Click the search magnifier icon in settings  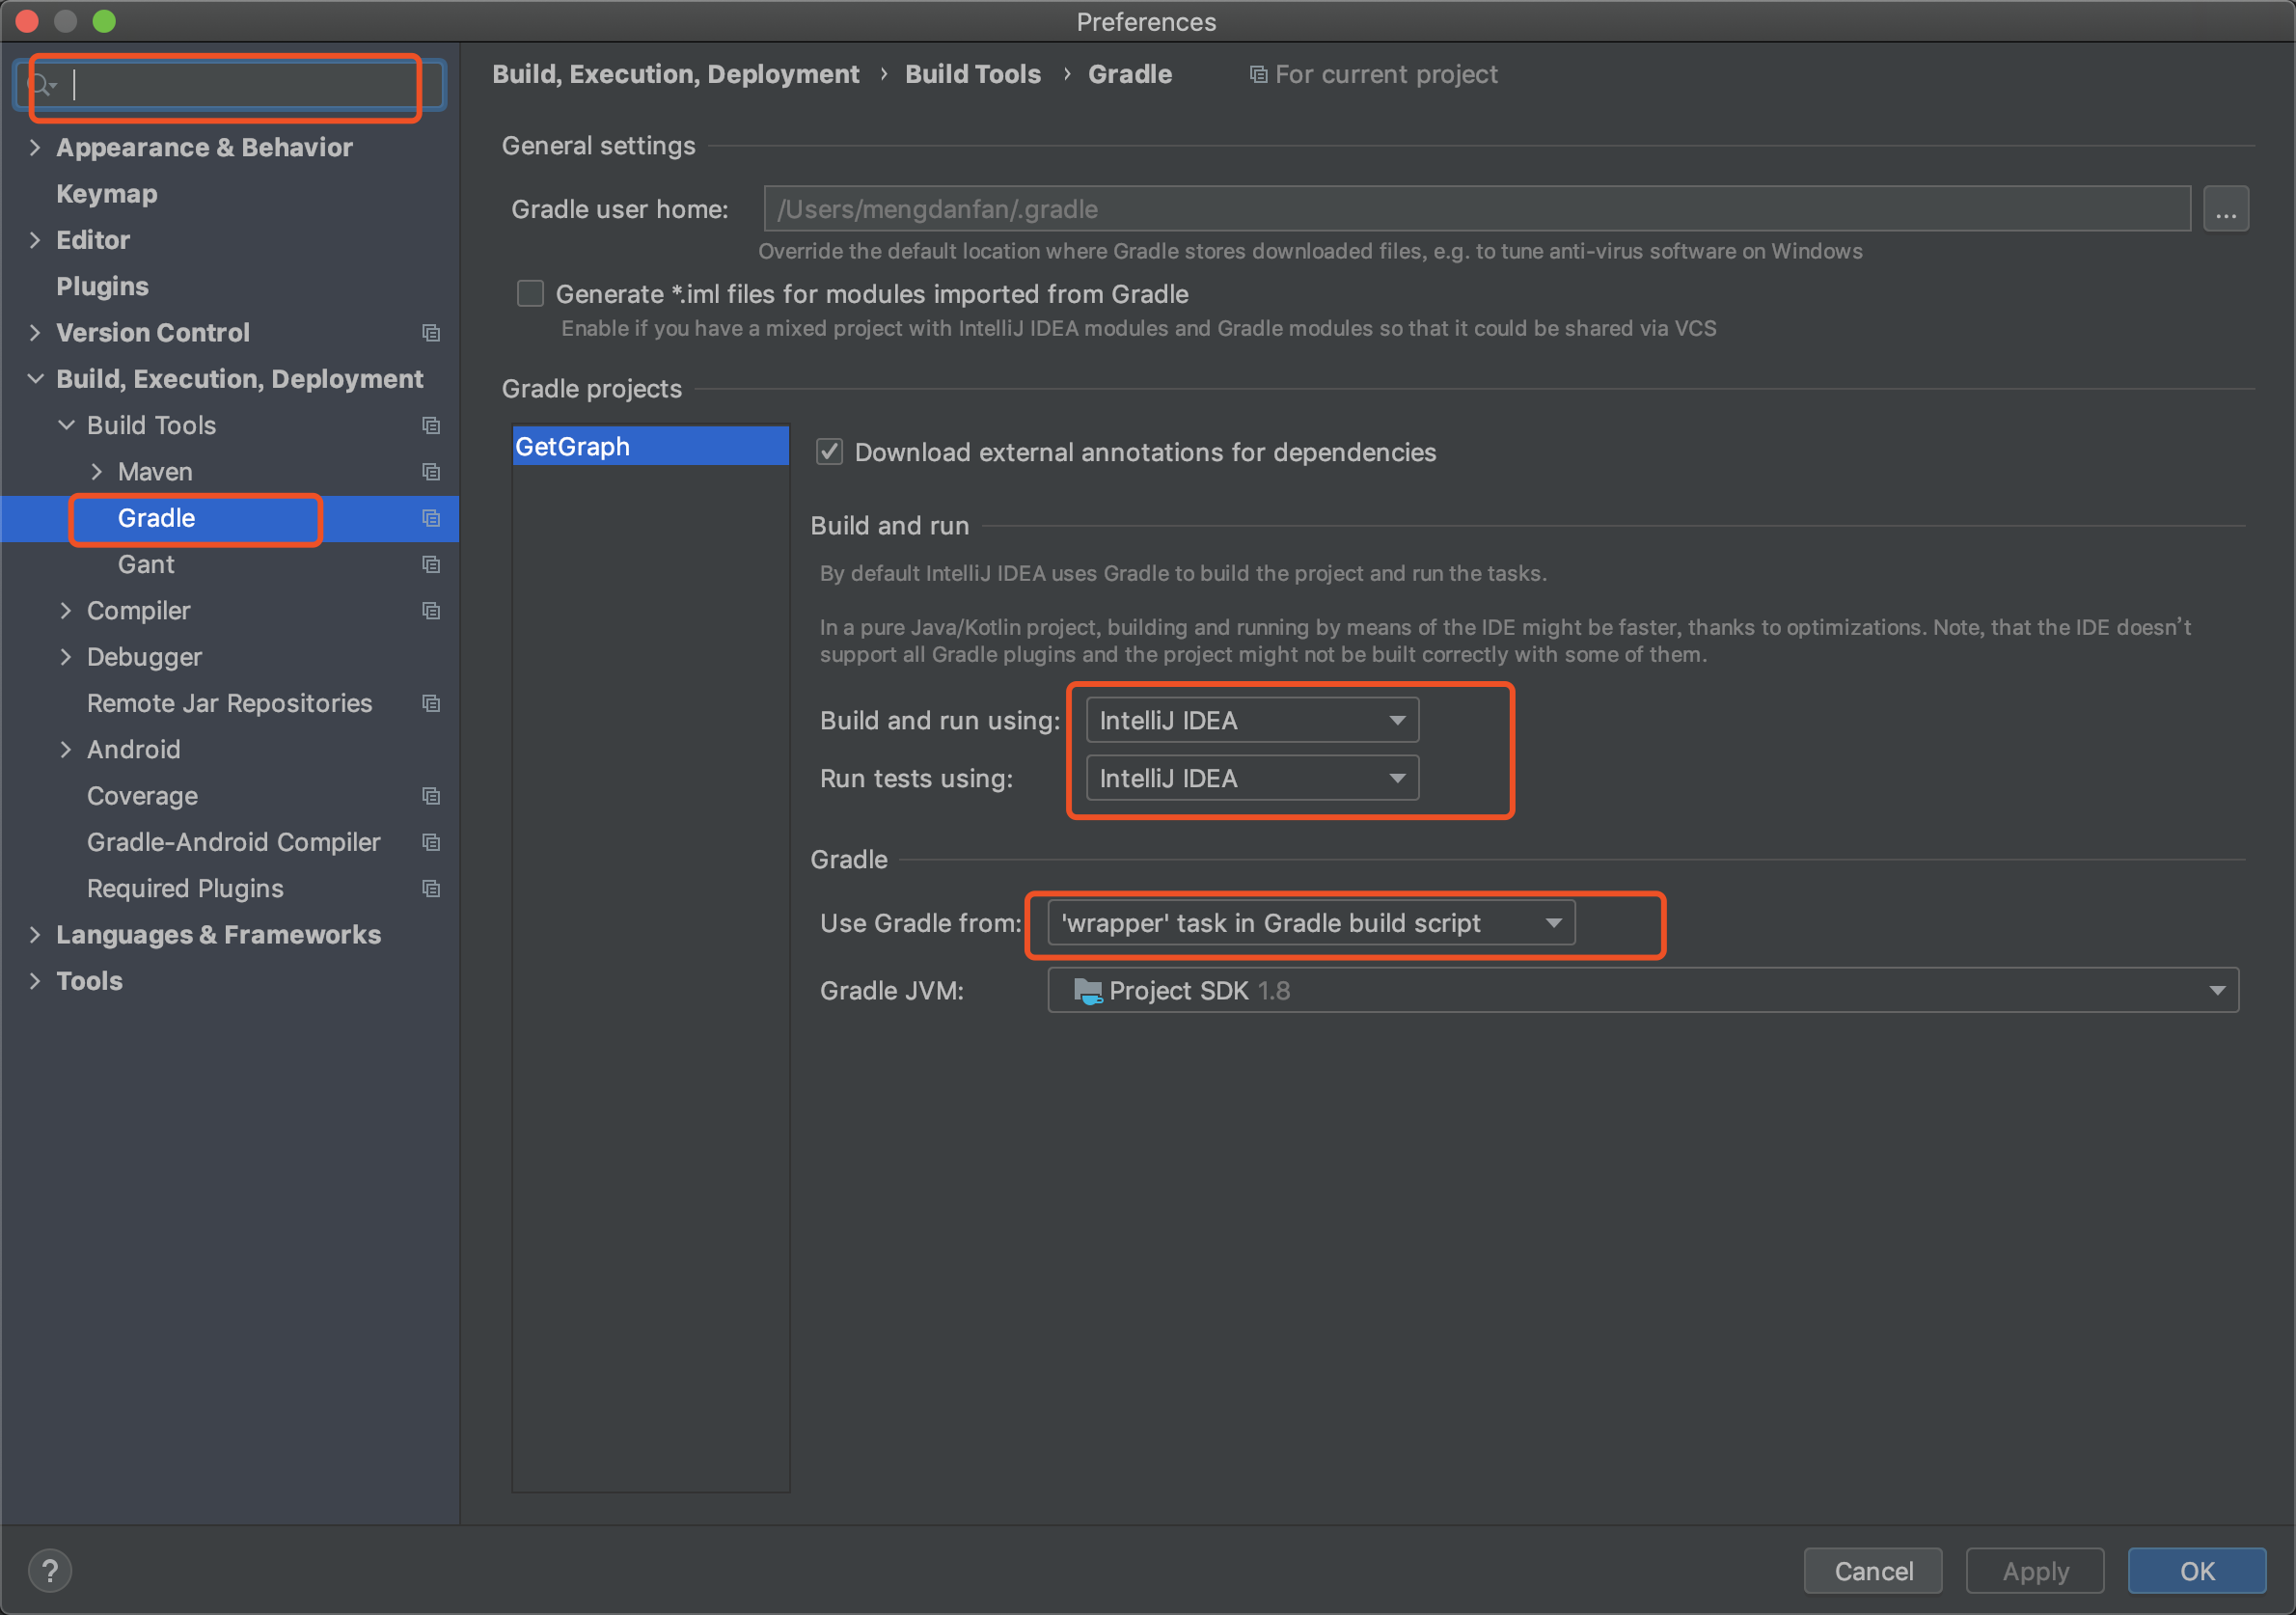pyautogui.click(x=44, y=86)
